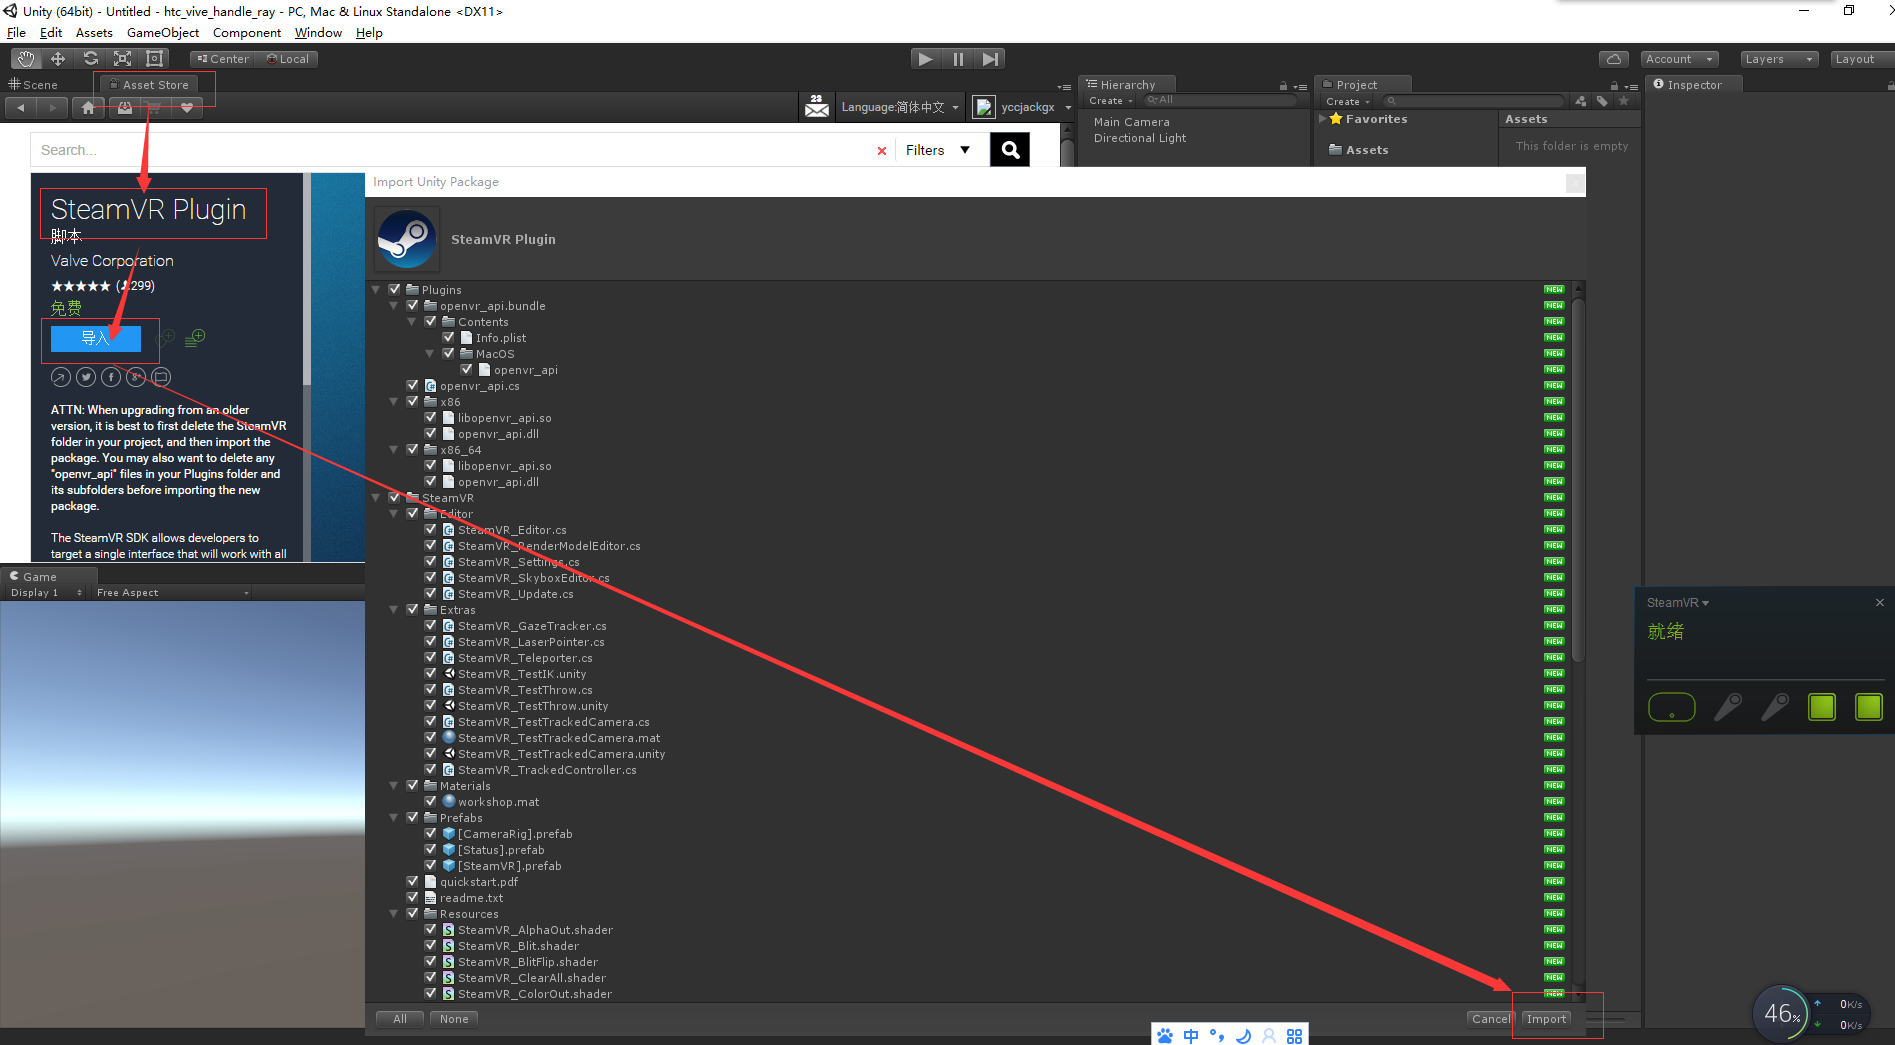
Task: Open the Filters dropdown
Action: point(938,150)
